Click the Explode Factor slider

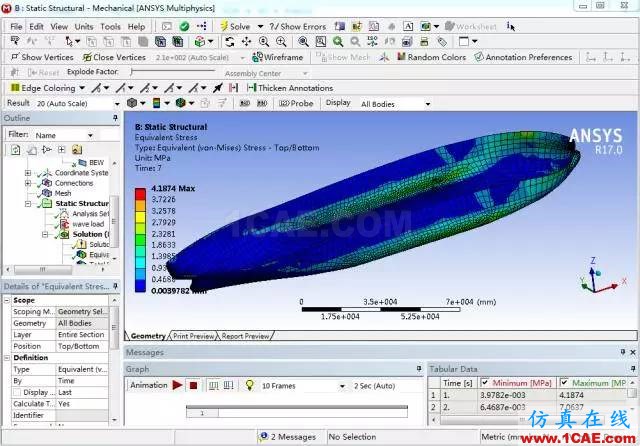coord(173,71)
